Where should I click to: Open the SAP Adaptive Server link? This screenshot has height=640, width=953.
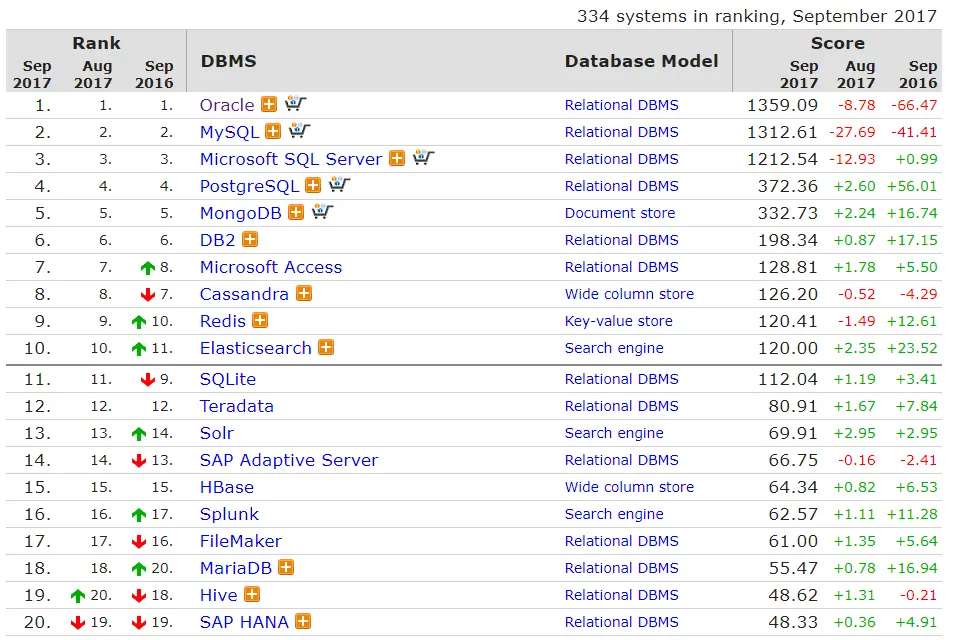click(x=289, y=460)
